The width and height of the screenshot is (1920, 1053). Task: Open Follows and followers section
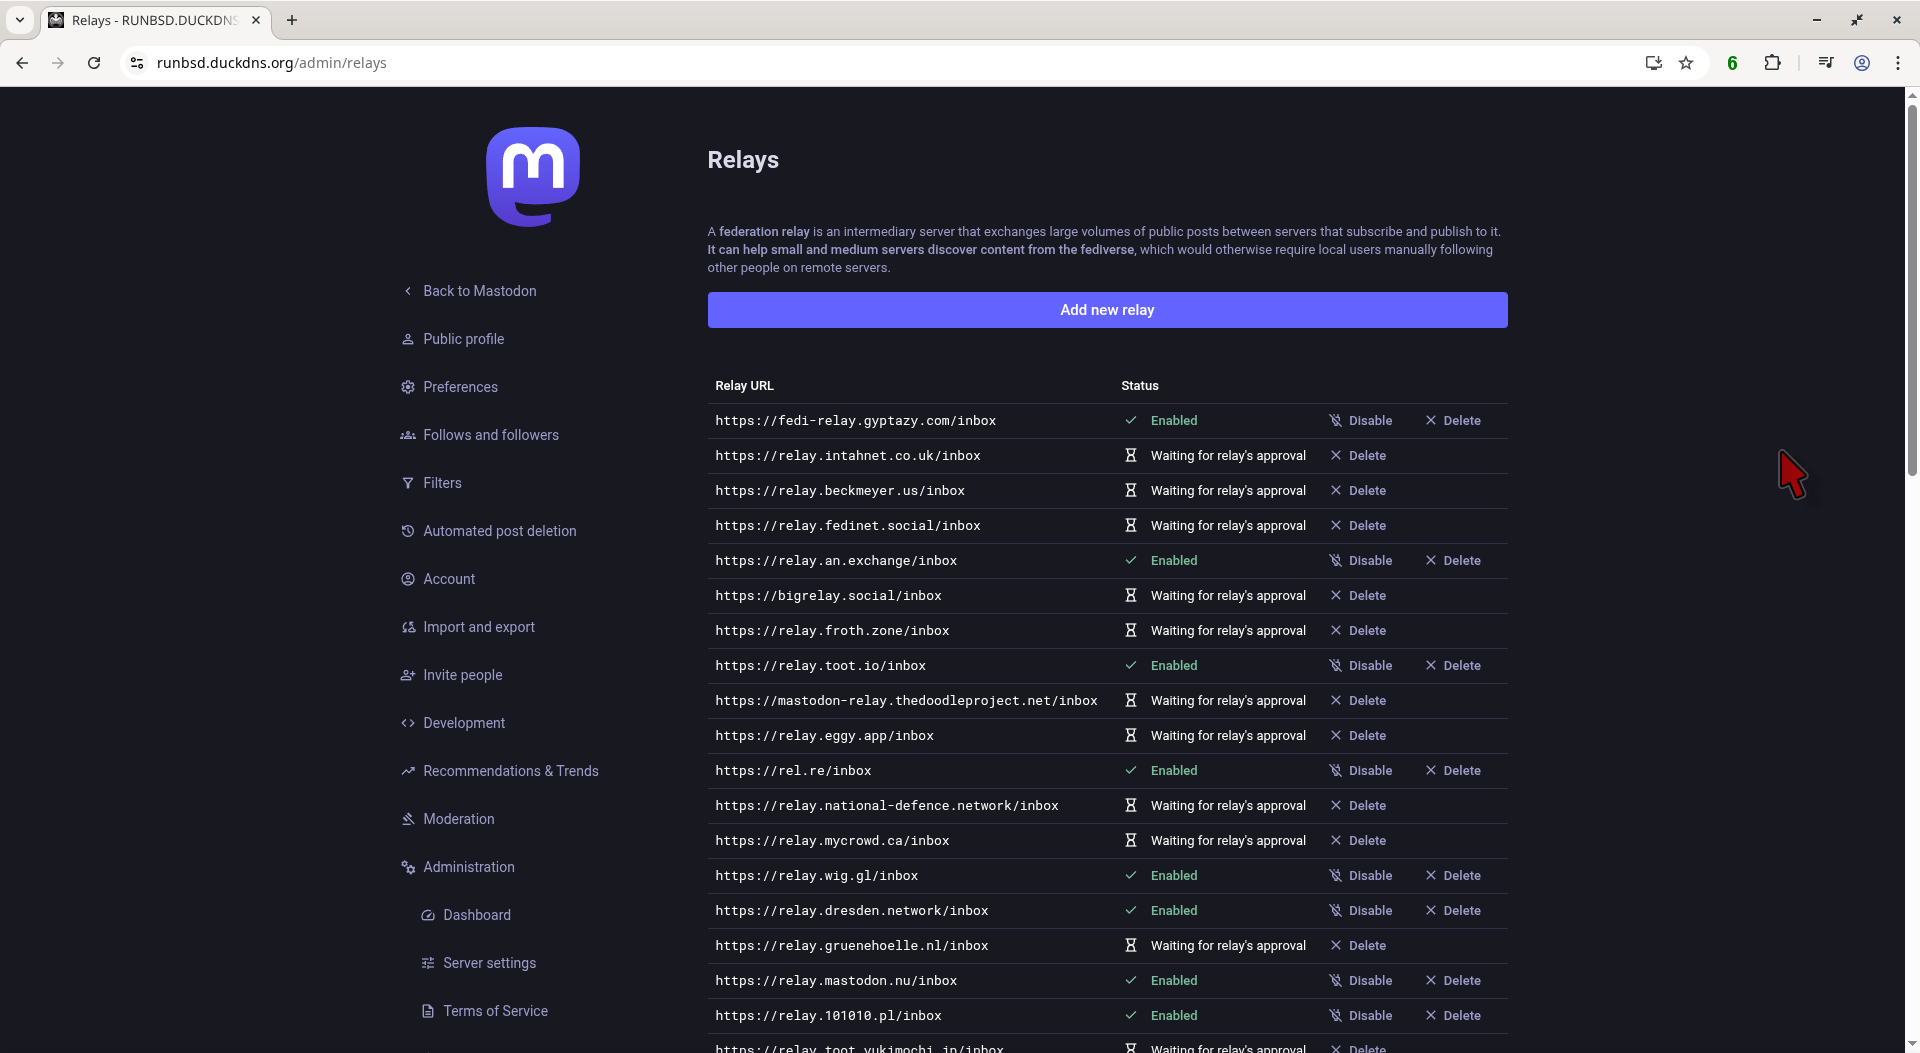coord(480,435)
